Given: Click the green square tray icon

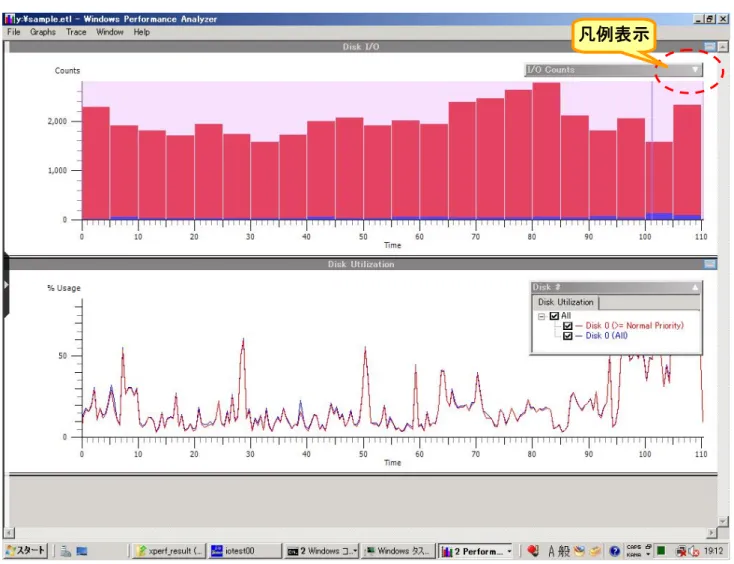Looking at the screenshot, I should [x=661, y=550].
